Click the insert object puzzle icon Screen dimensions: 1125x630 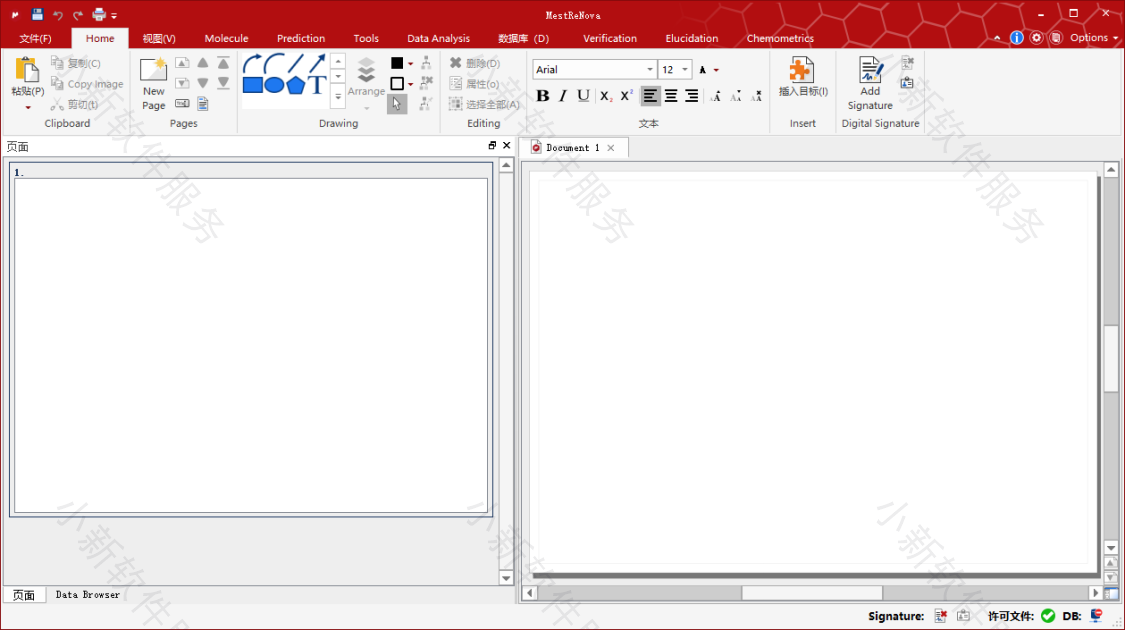(x=802, y=69)
